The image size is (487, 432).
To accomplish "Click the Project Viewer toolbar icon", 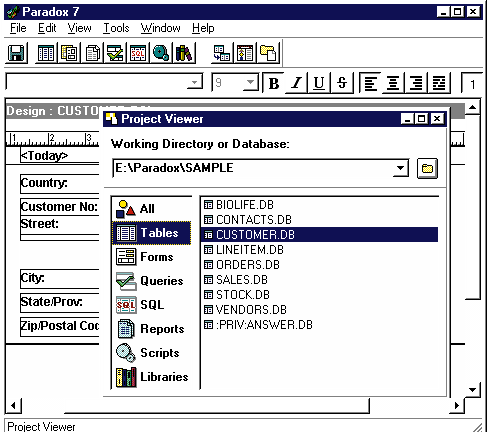I will [268, 53].
